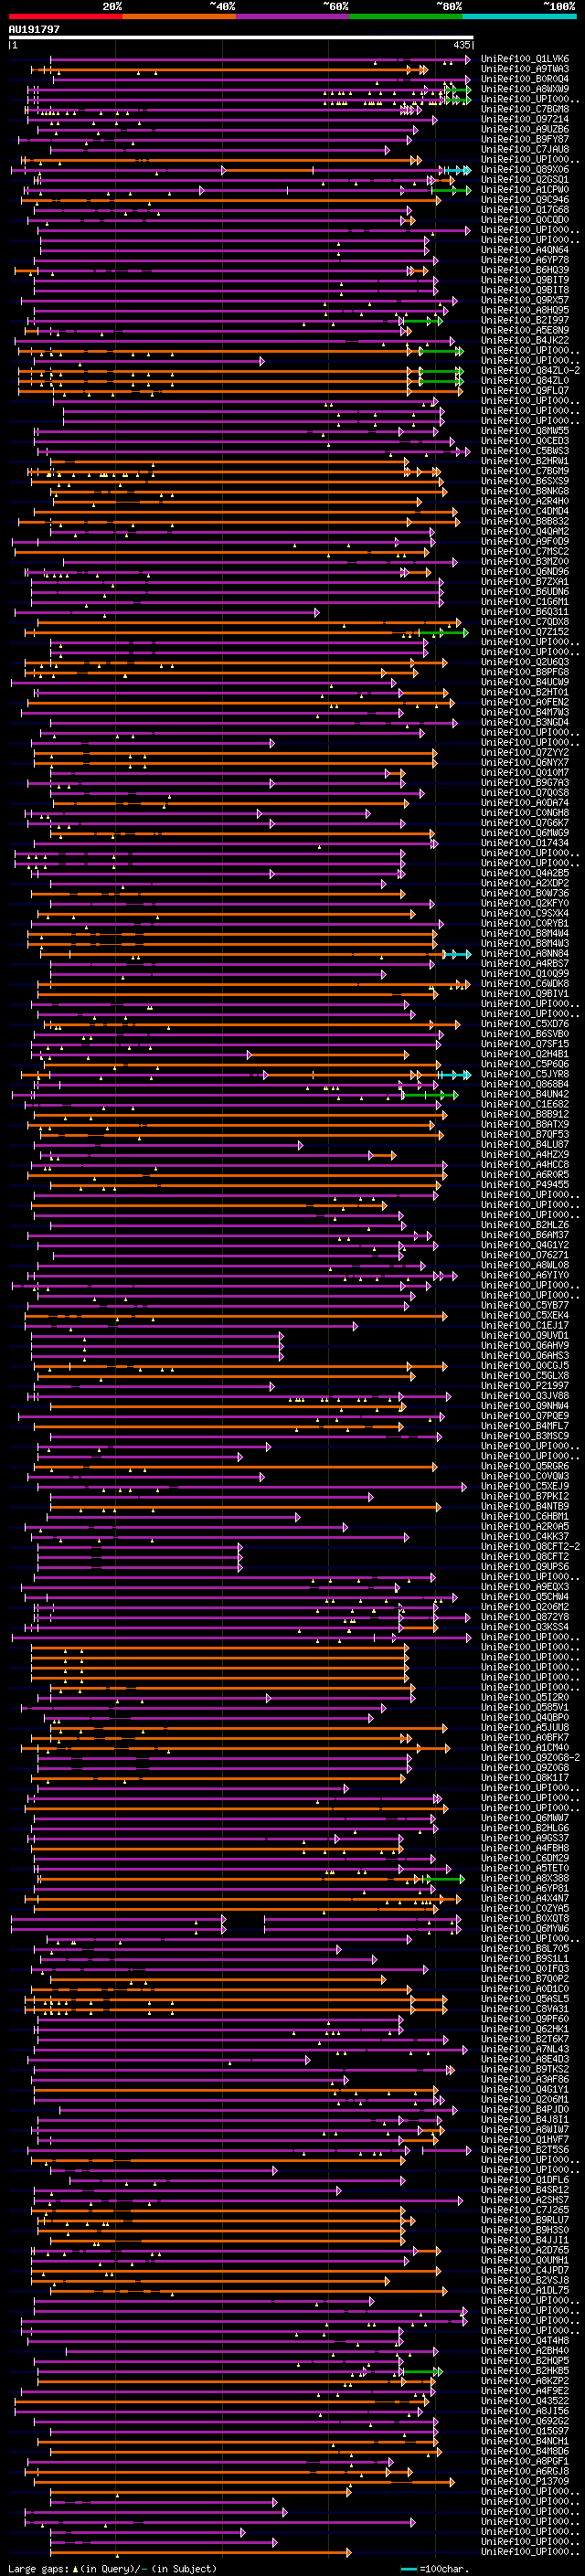Click the white query sequence bar

pos(241,38)
